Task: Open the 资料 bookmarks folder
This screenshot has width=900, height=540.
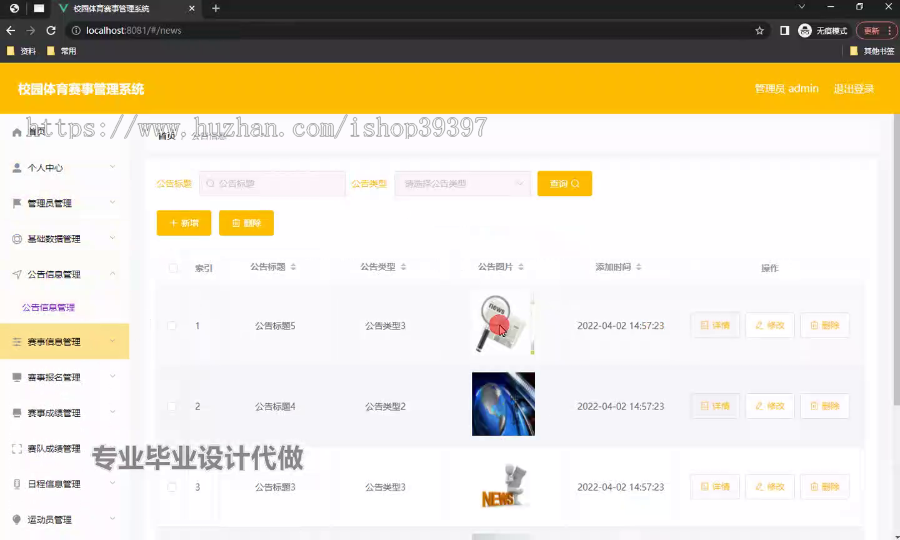Action: click(x=21, y=51)
